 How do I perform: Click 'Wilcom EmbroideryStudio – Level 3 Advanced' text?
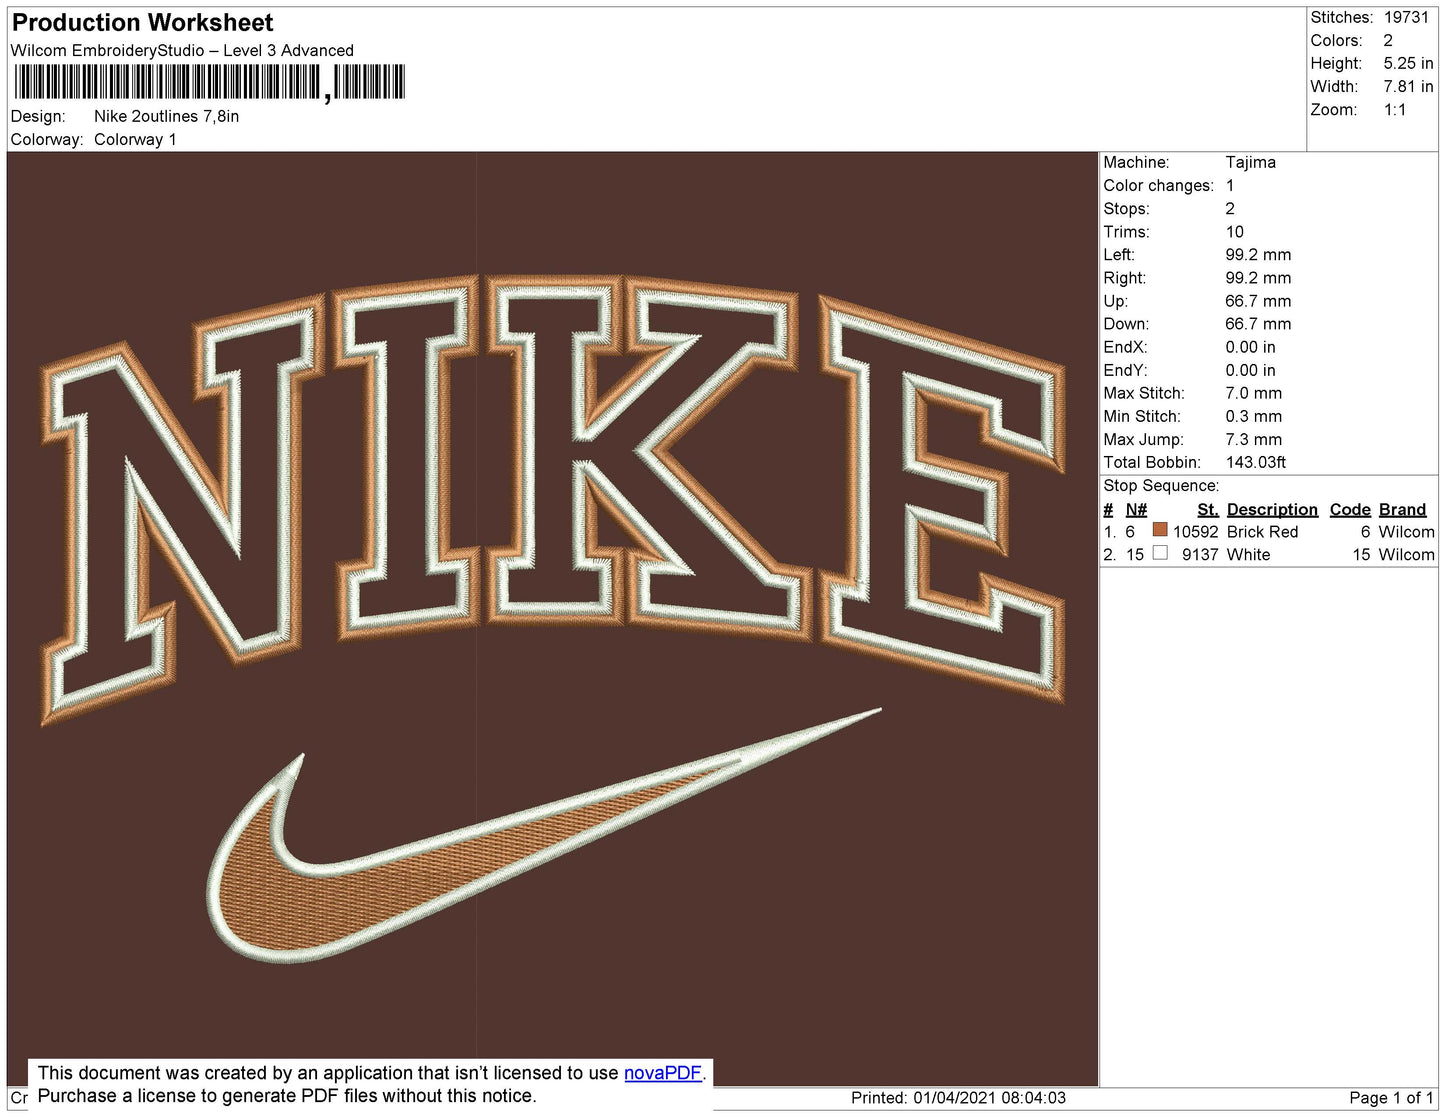click(x=182, y=50)
